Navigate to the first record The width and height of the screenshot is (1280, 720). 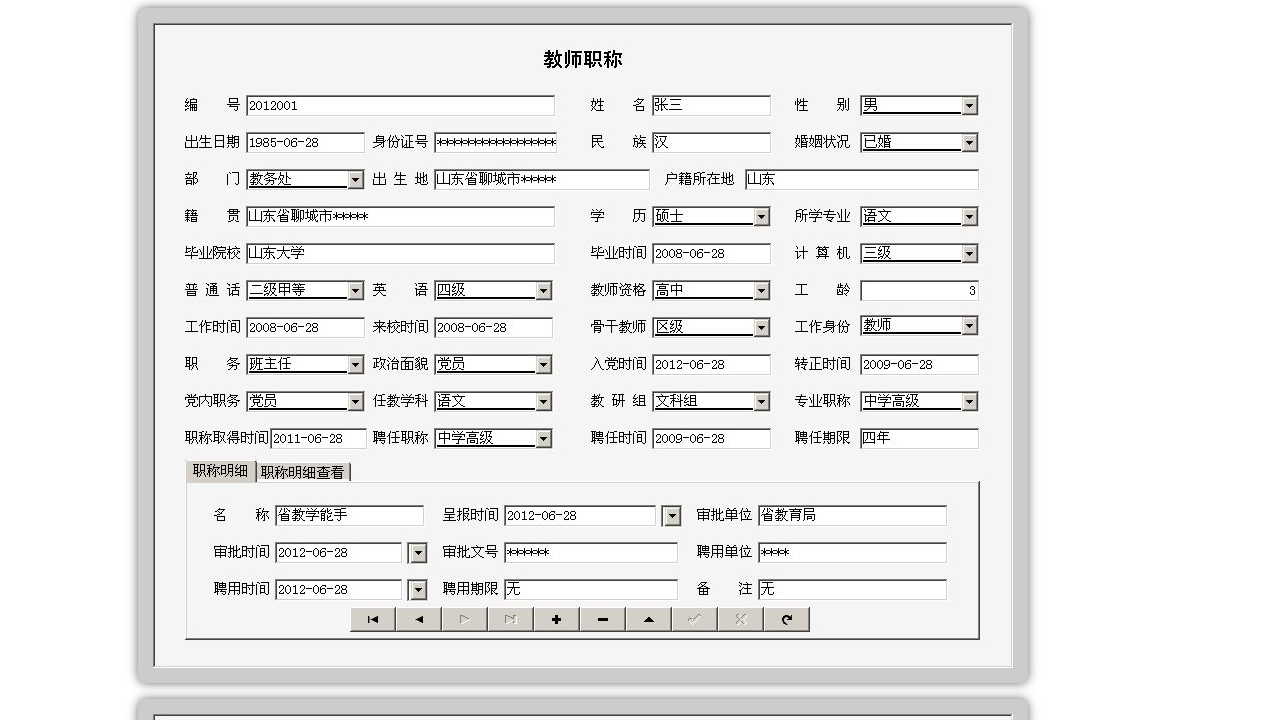click(371, 619)
